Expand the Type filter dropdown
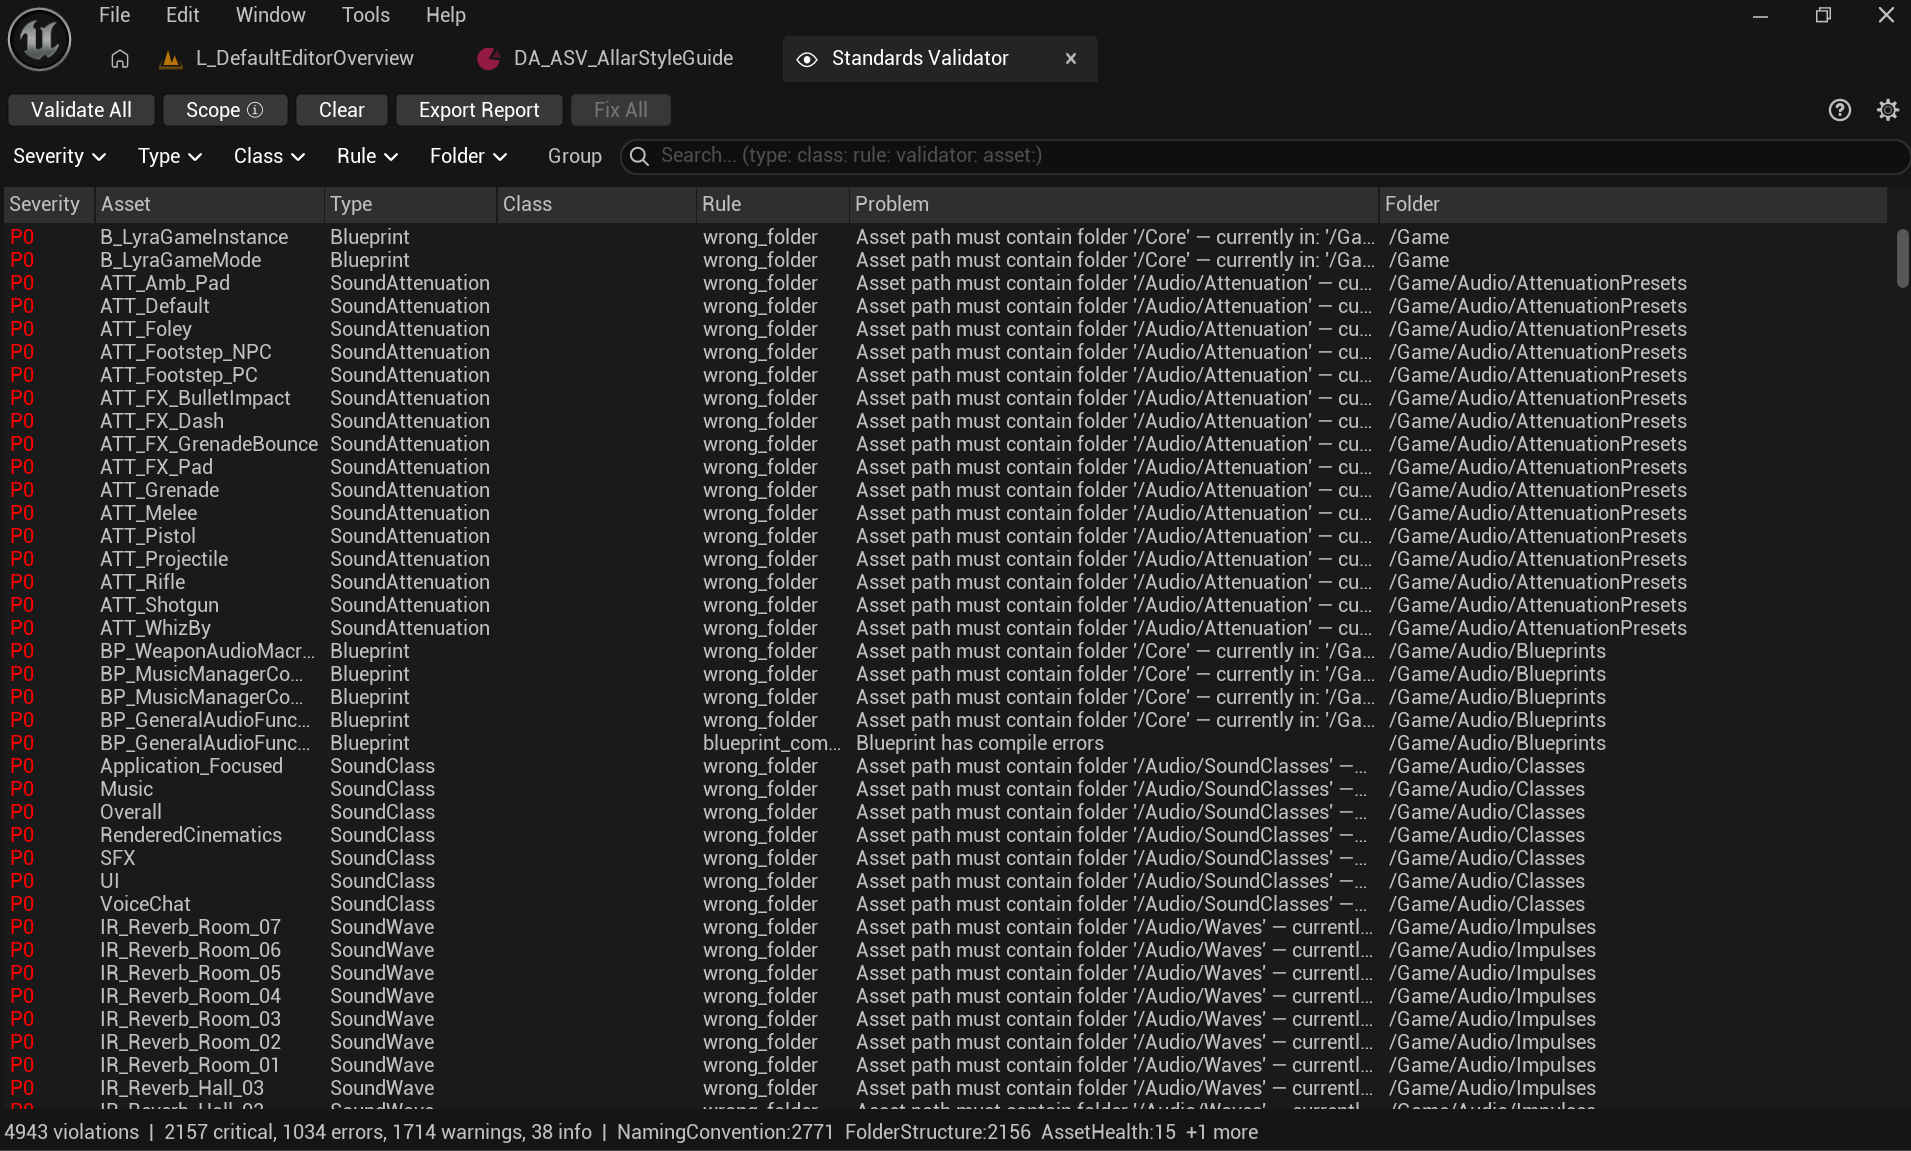Image resolution: width=1911 pixels, height=1151 pixels. (170, 156)
